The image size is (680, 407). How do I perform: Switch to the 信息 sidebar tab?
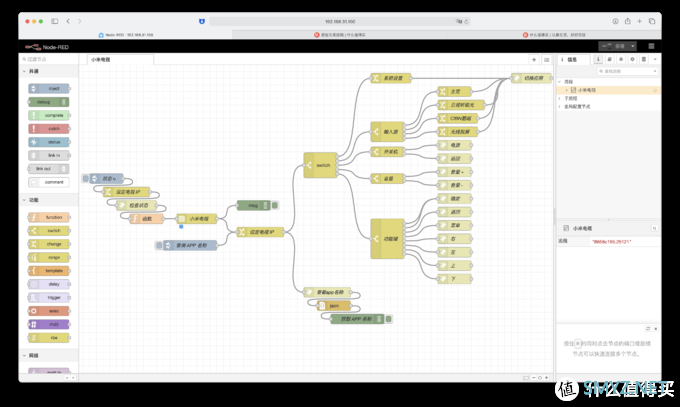pyautogui.click(x=573, y=60)
